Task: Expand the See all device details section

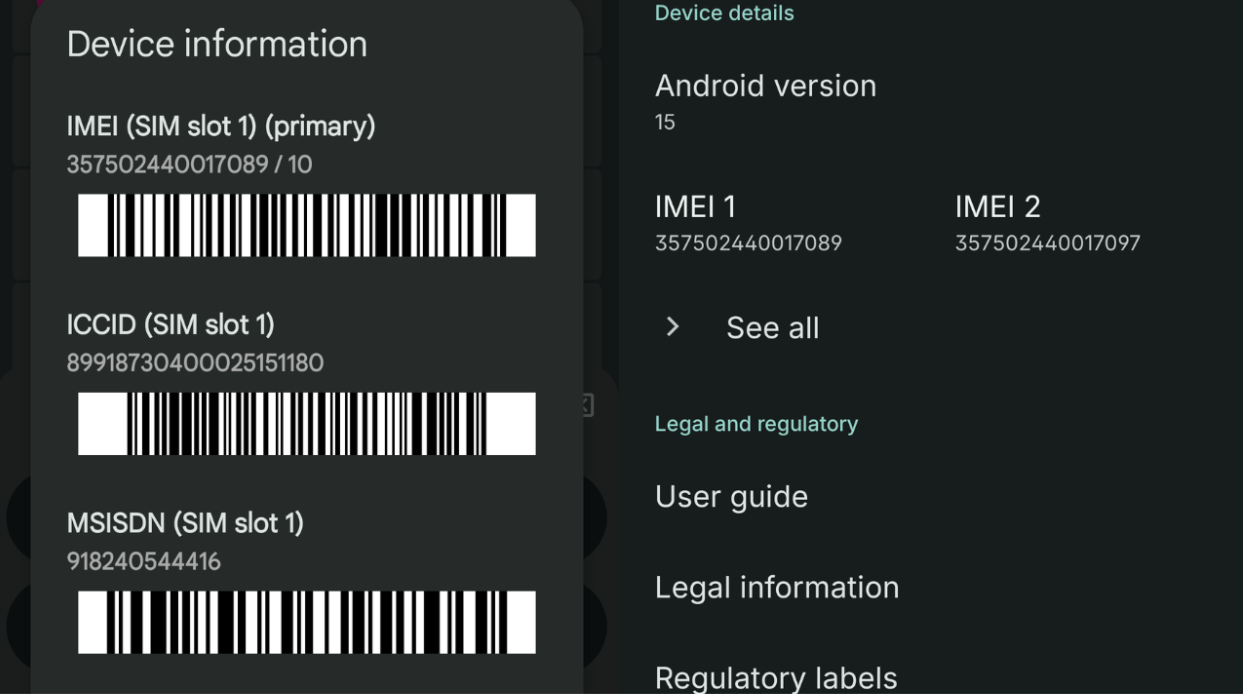Action: 770,327
